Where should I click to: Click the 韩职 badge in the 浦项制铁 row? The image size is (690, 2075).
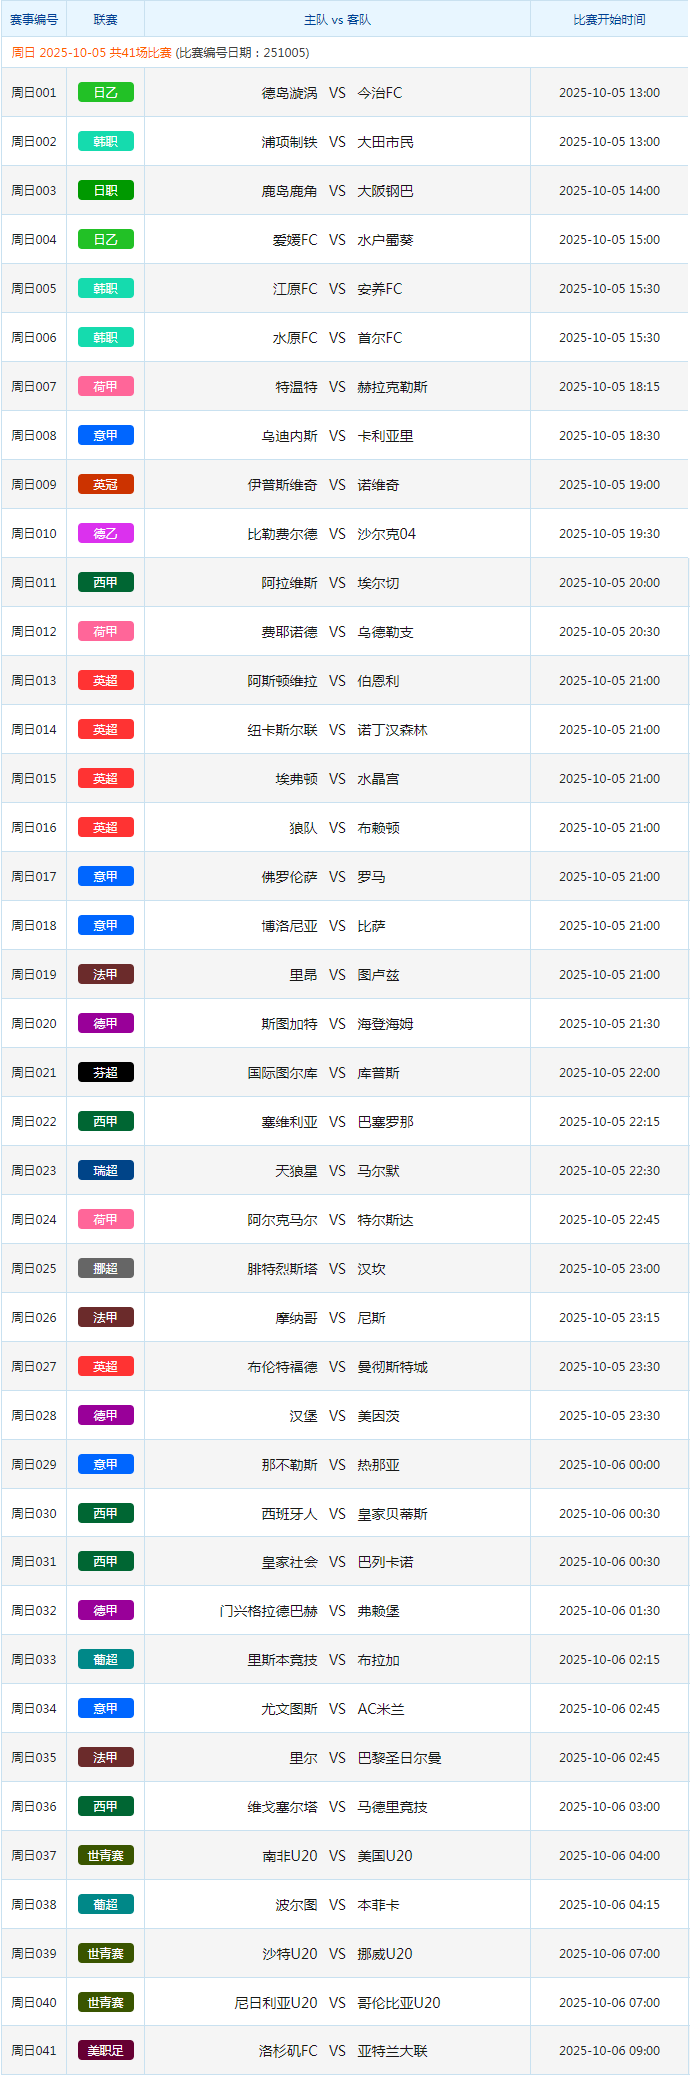point(105,142)
